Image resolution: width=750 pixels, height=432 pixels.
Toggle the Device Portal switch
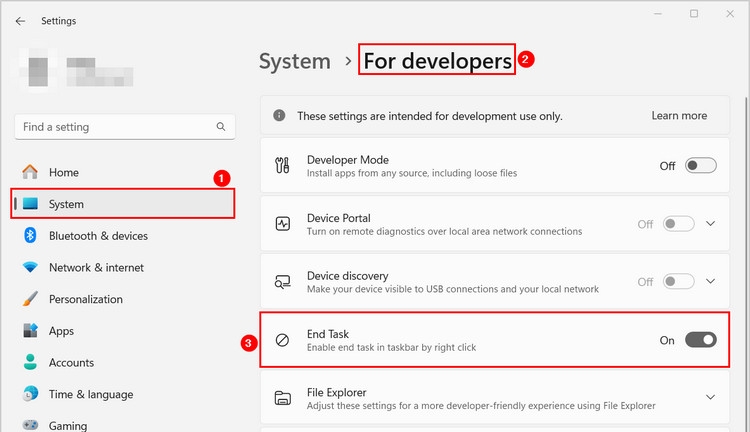pos(678,223)
